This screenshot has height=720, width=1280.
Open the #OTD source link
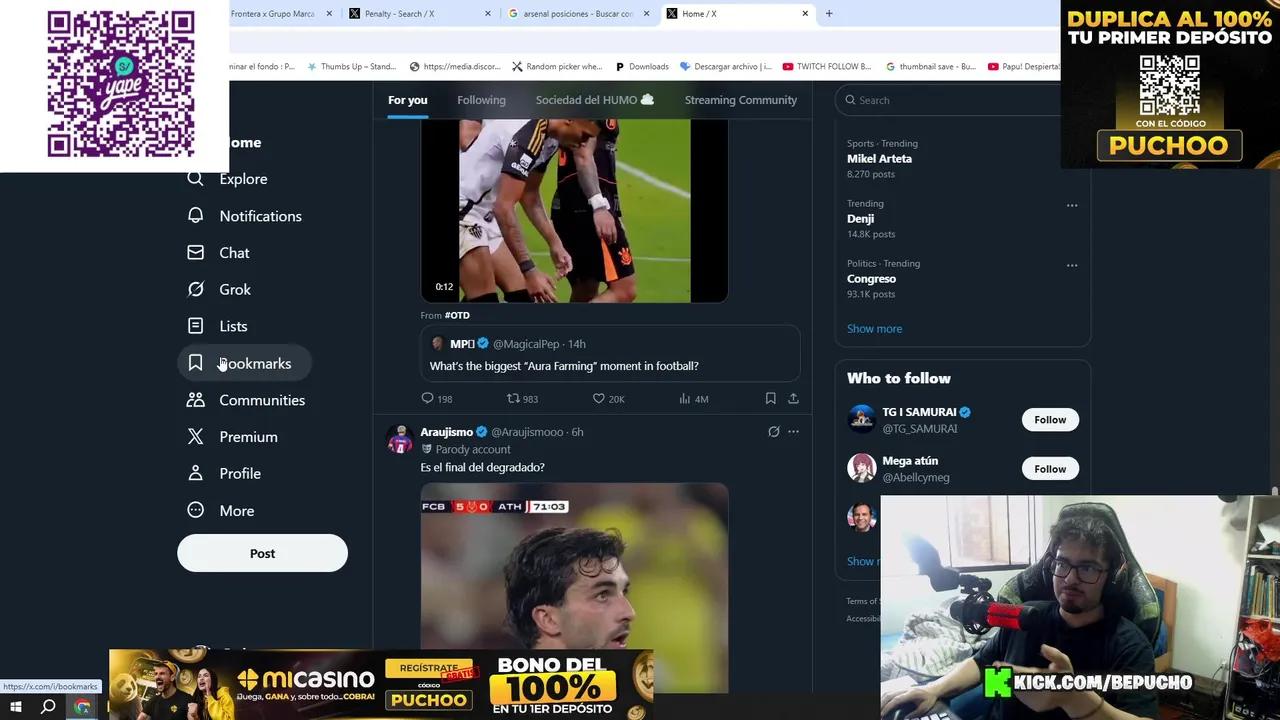457,315
